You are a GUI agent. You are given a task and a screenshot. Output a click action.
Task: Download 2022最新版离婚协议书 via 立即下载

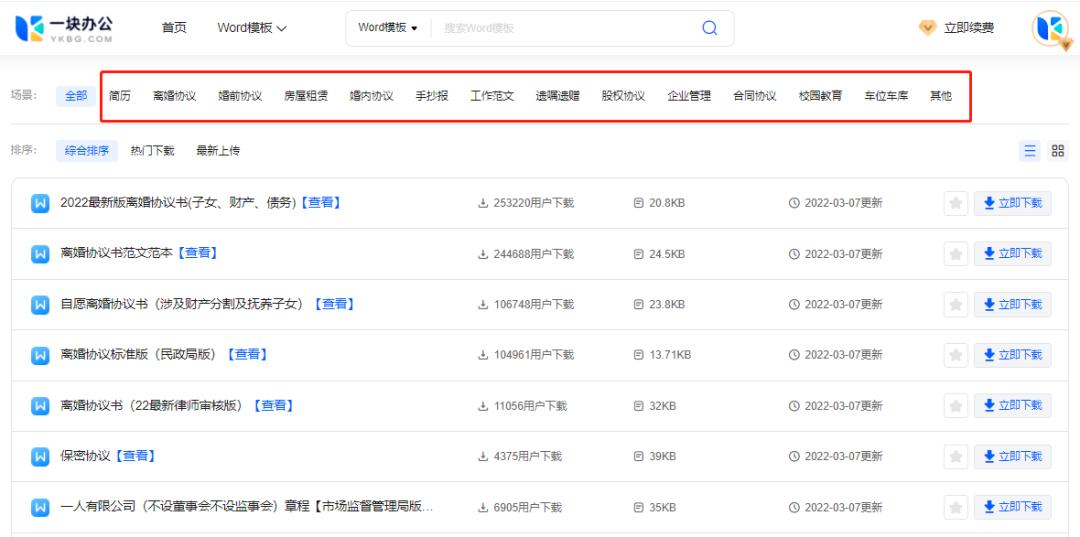tap(1012, 203)
